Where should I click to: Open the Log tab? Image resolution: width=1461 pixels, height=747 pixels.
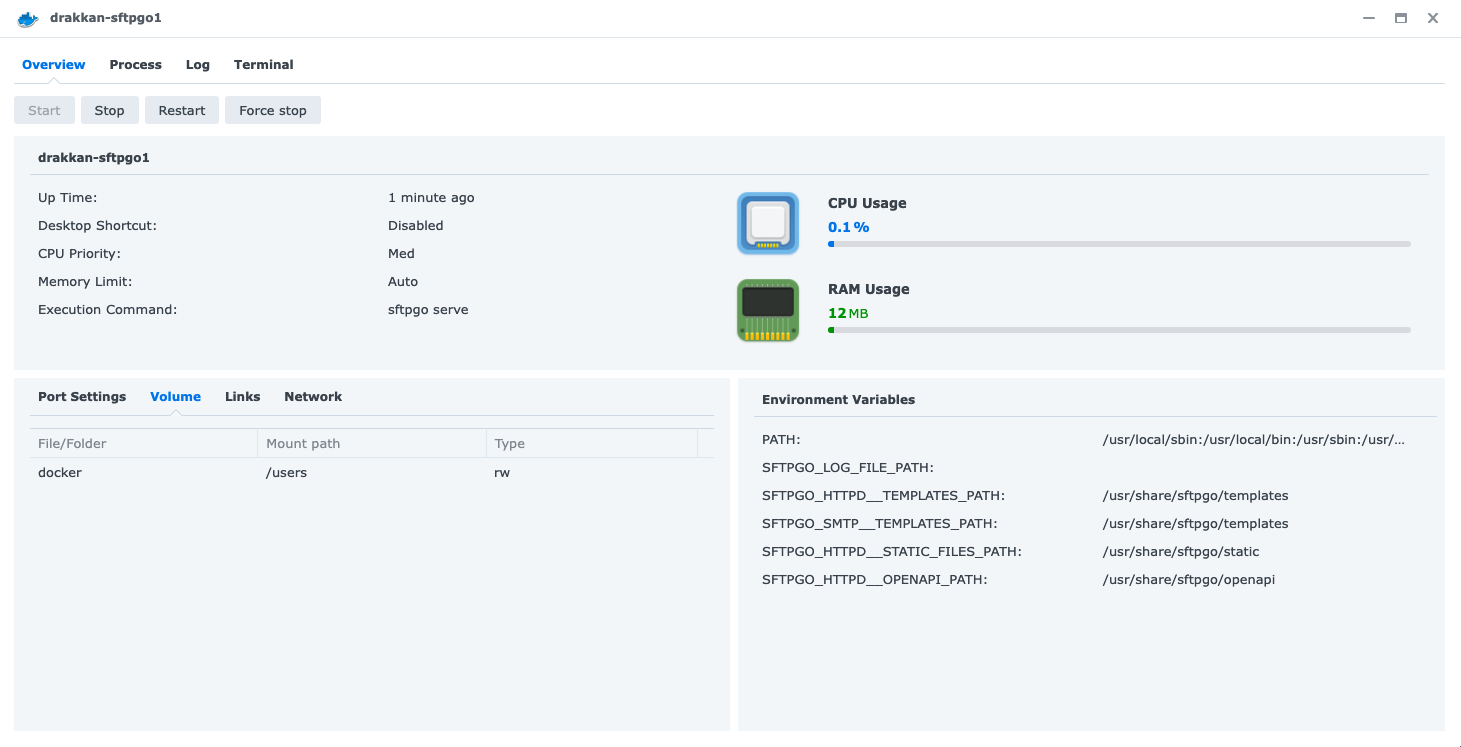coord(198,64)
